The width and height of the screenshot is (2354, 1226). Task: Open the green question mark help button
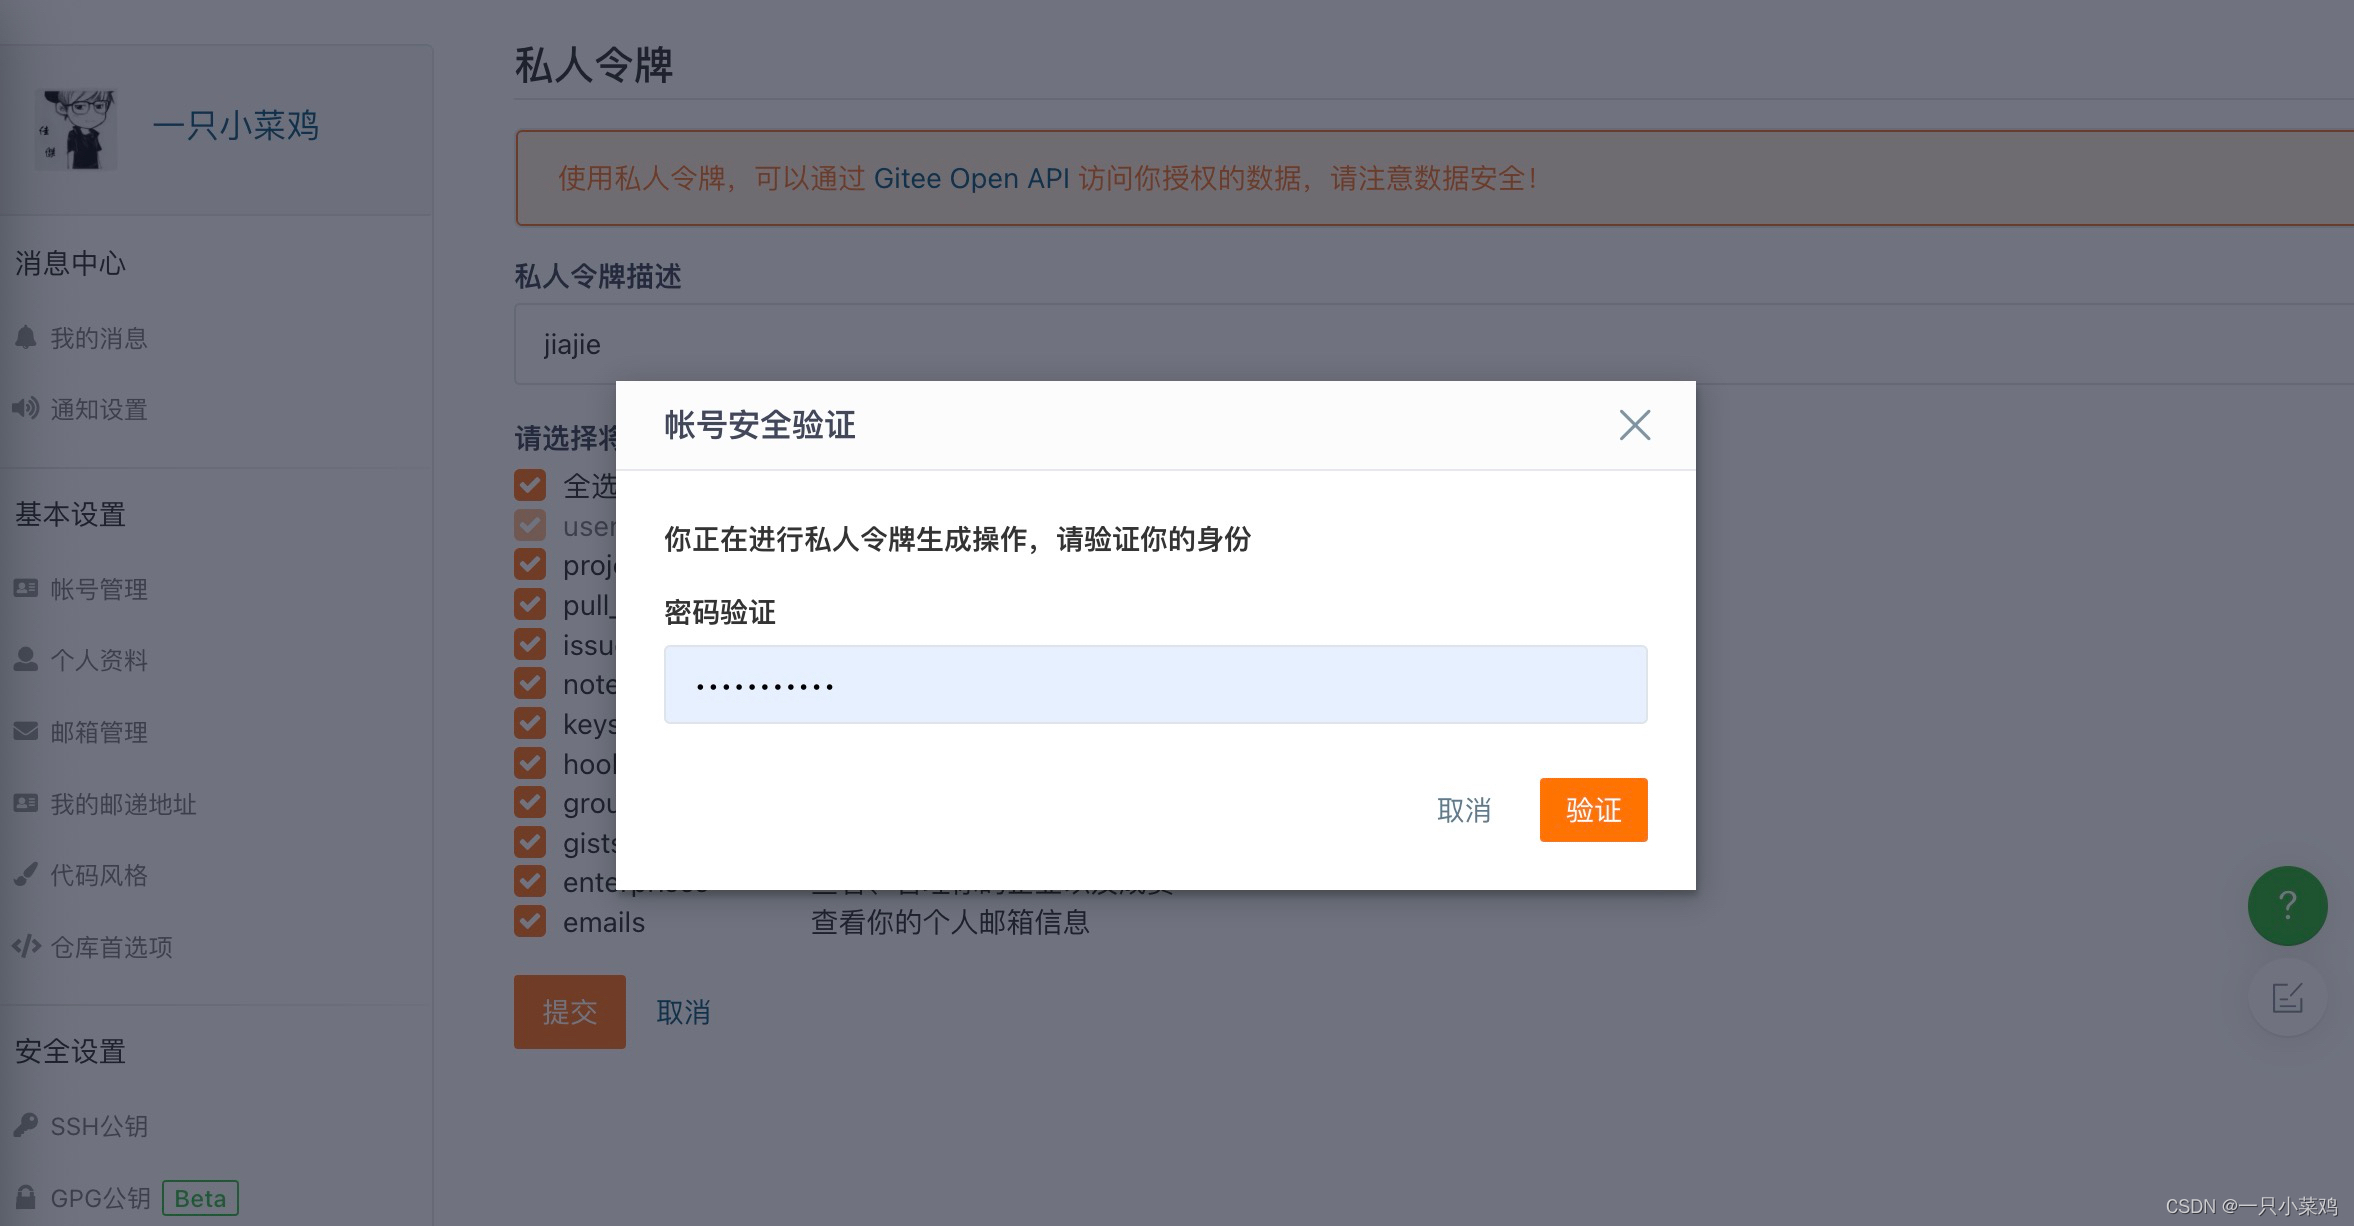click(2287, 906)
